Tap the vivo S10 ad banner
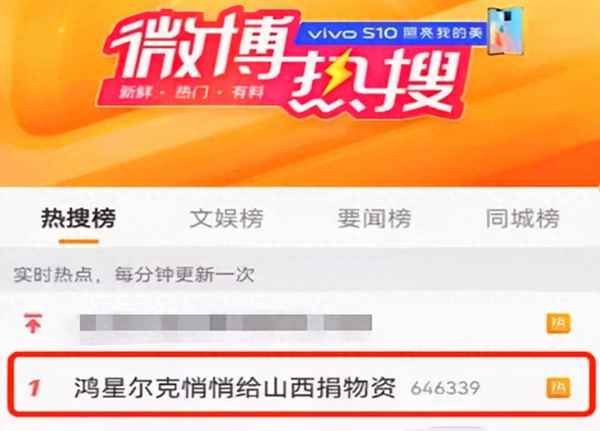The image size is (600, 431). 392,33
